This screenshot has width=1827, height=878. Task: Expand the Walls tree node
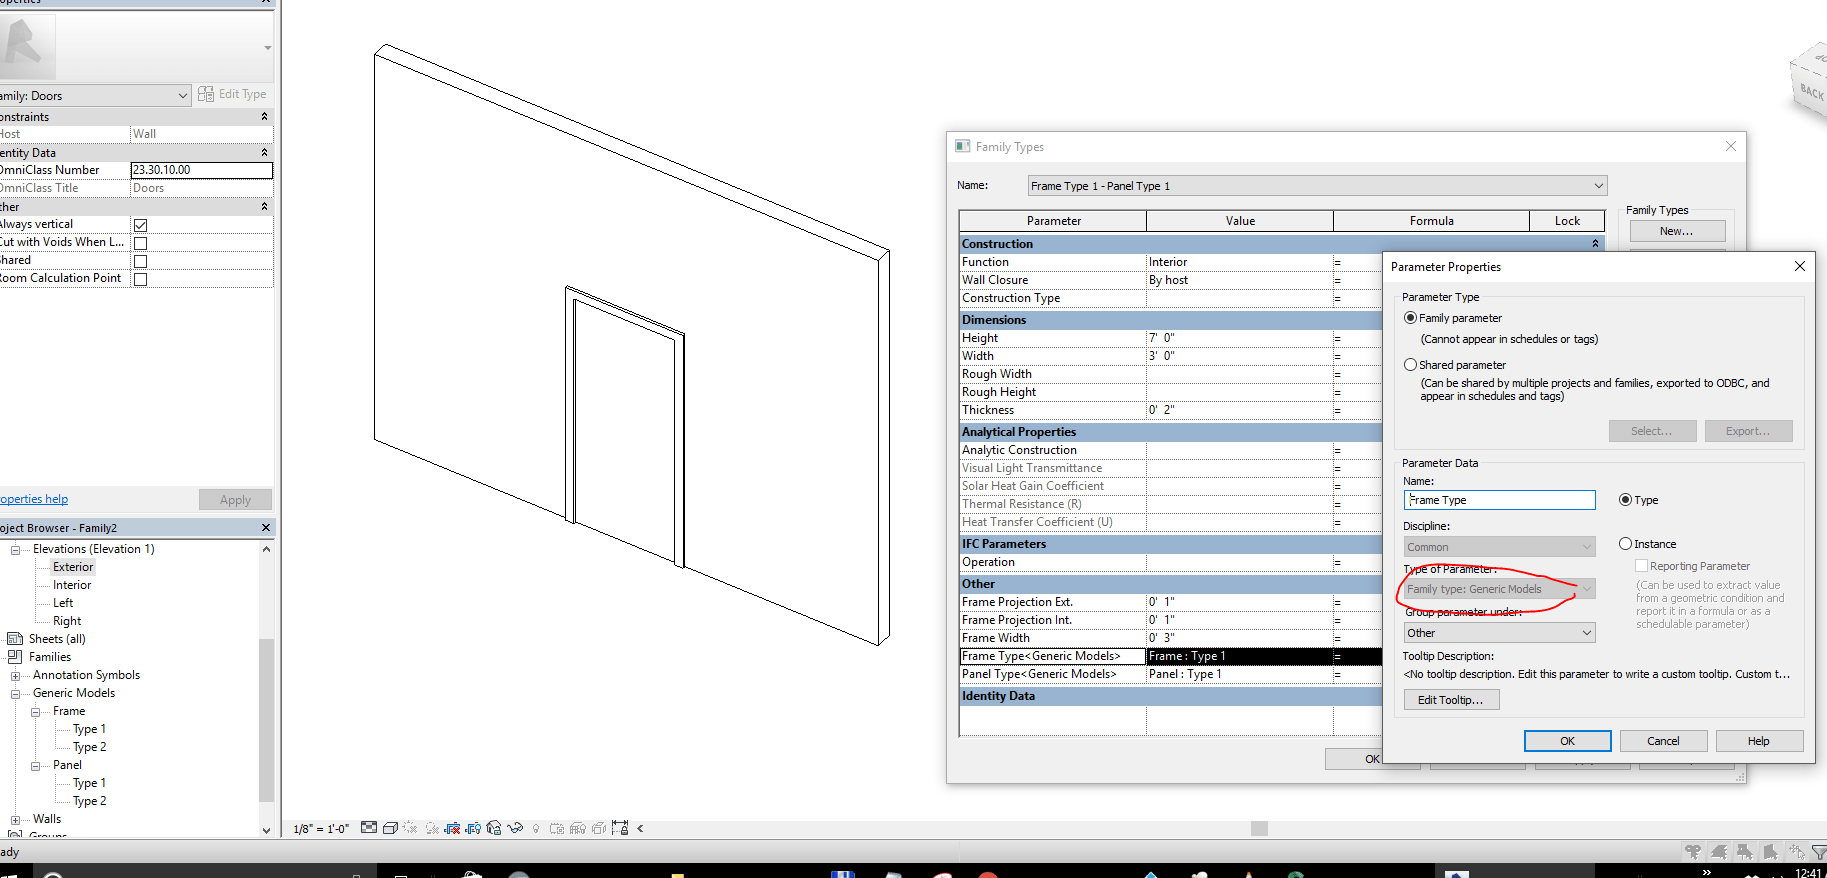(x=15, y=819)
